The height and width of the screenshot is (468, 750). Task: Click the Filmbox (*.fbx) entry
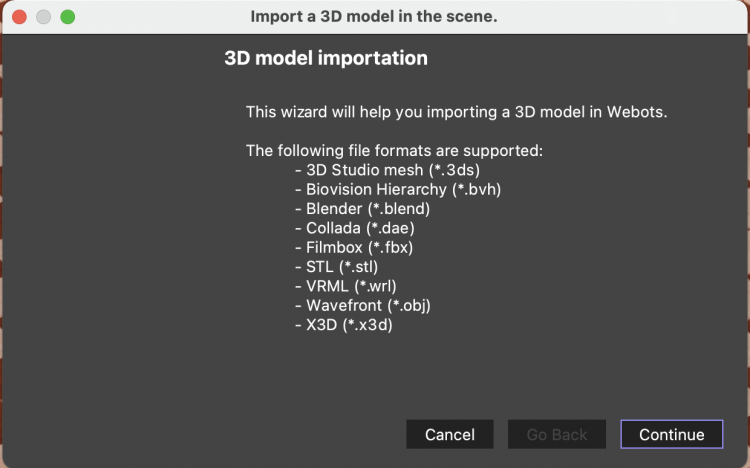(353, 247)
